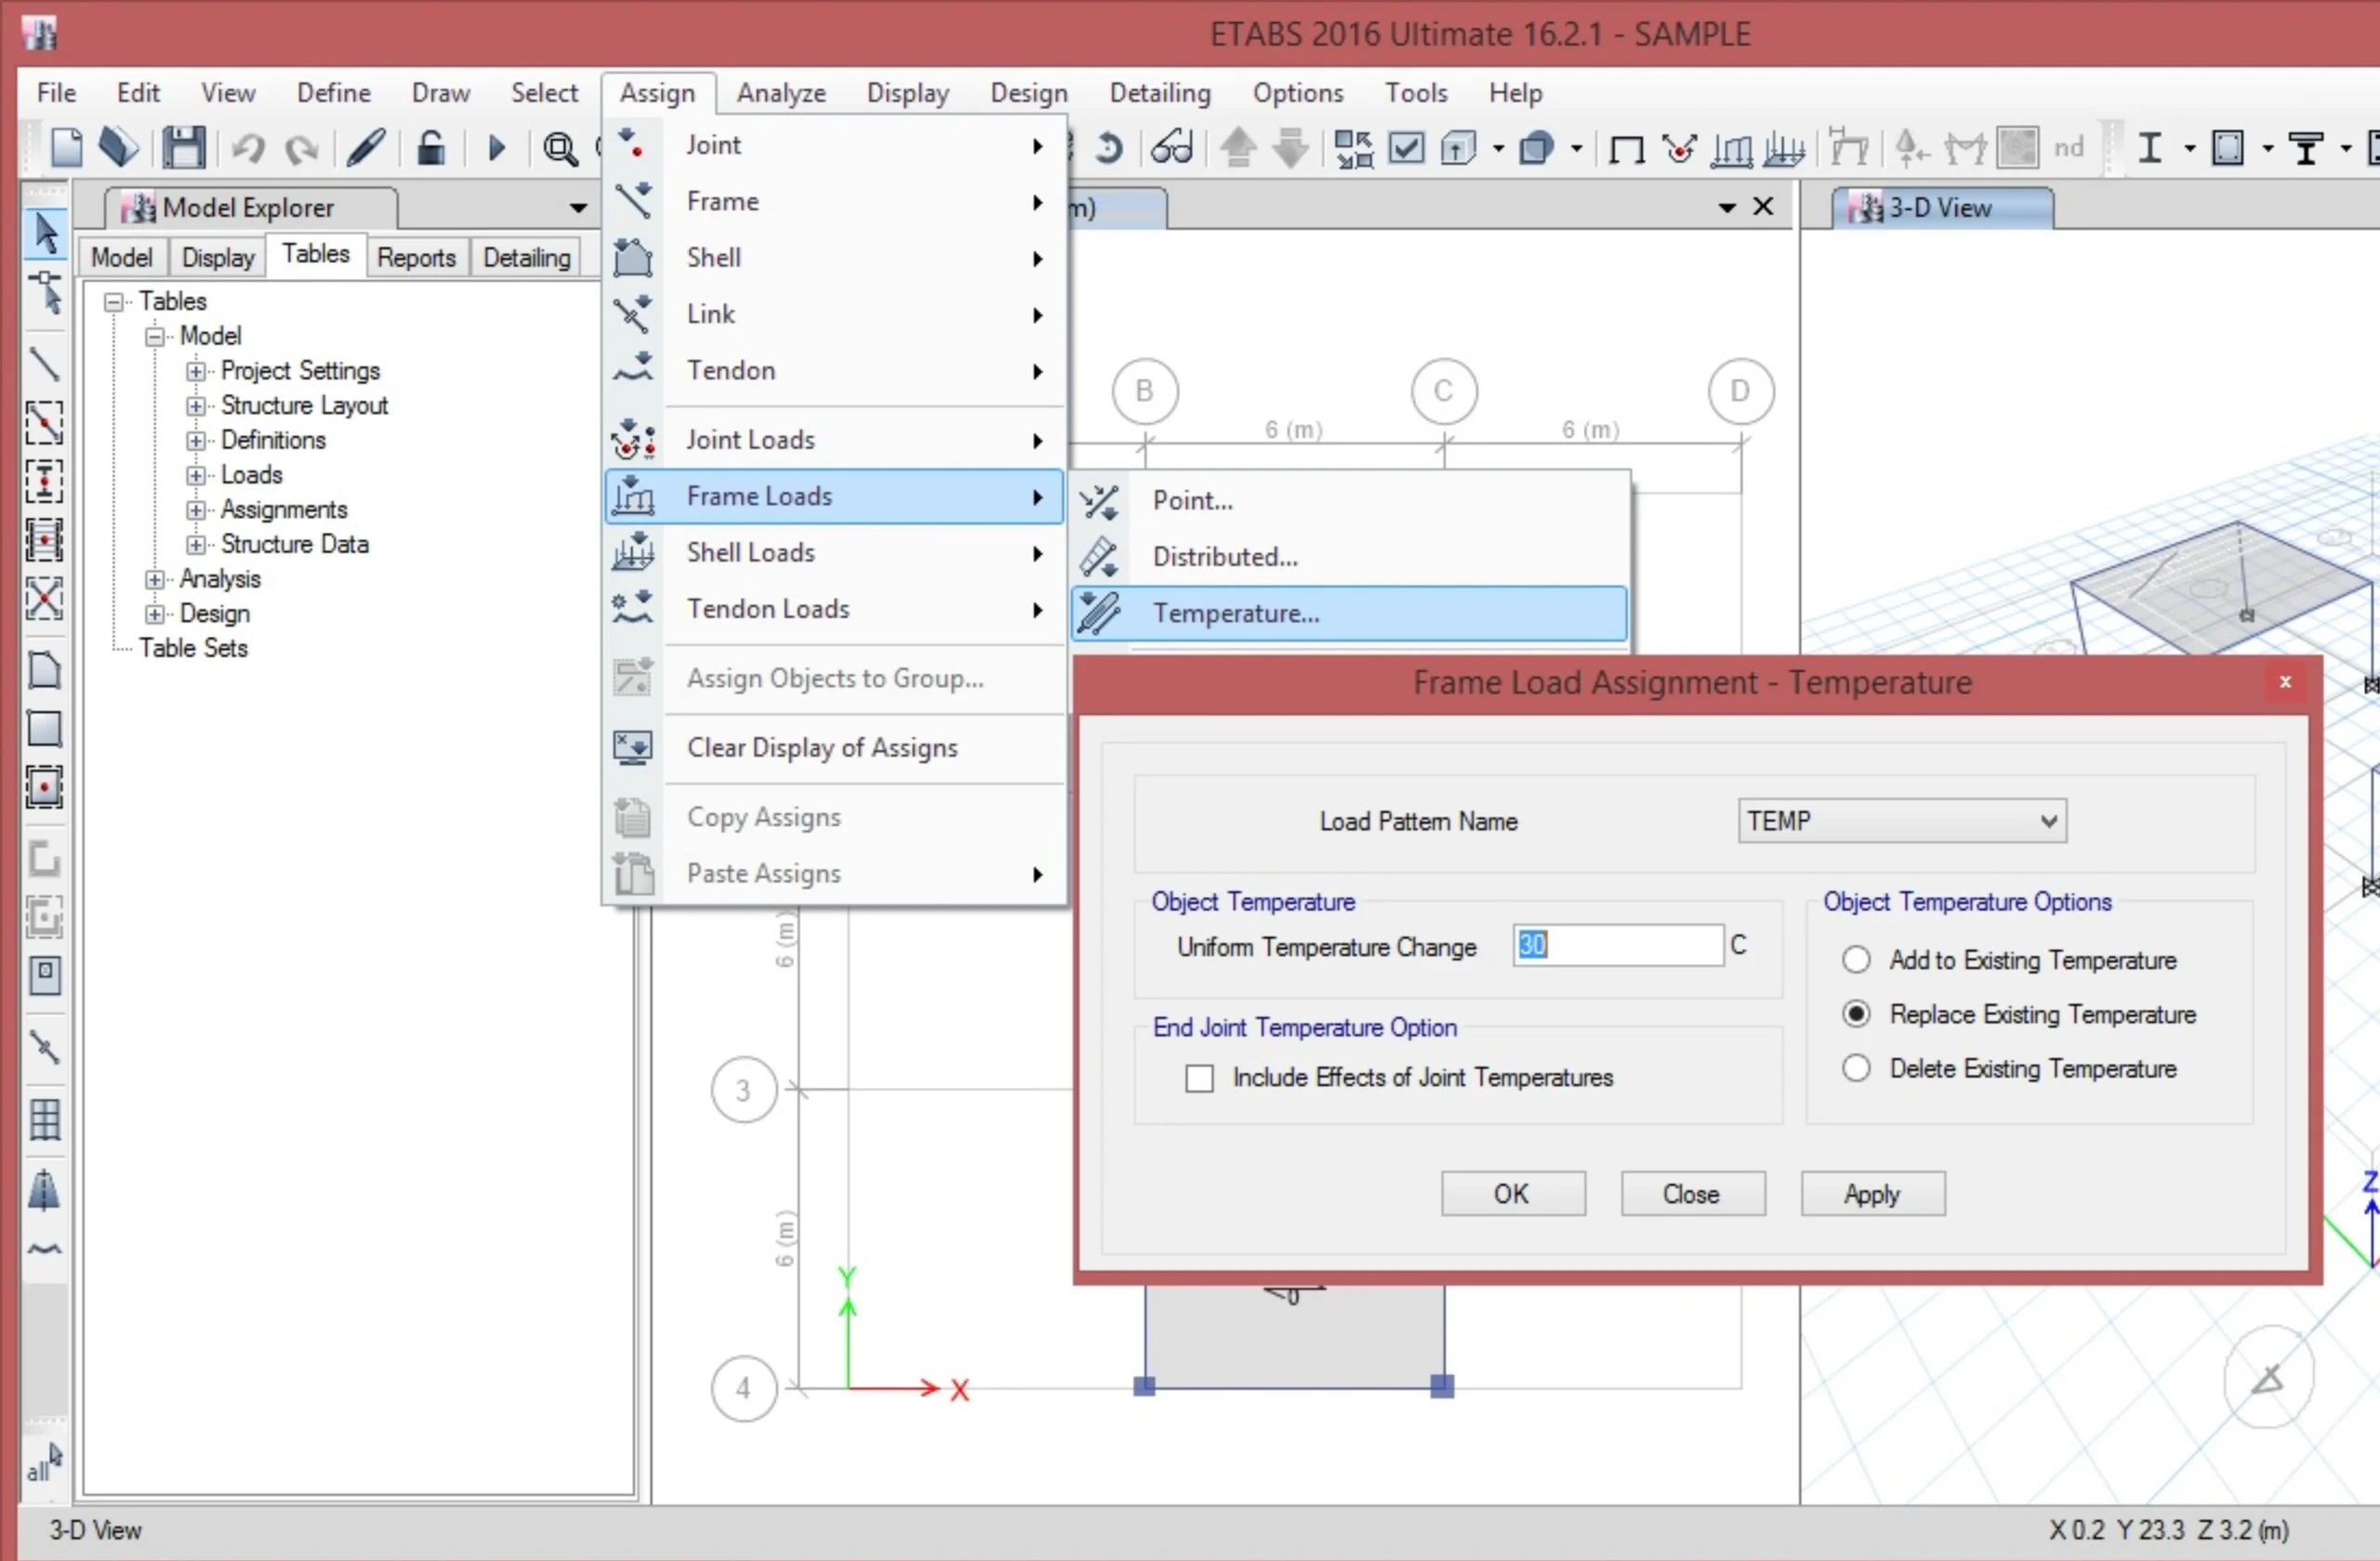Open the Analyze menu
Screen dimensions: 2380x1561
tap(781, 93)
